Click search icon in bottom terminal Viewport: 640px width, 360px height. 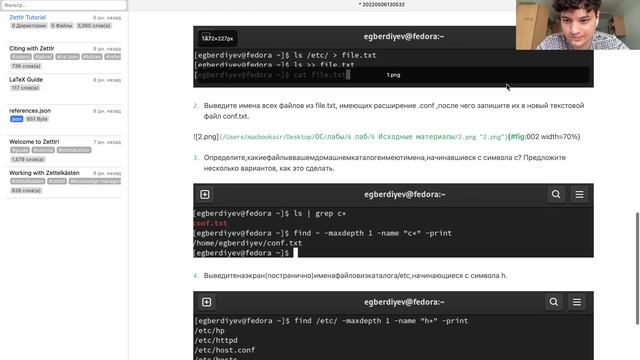[x=553, y=302]
